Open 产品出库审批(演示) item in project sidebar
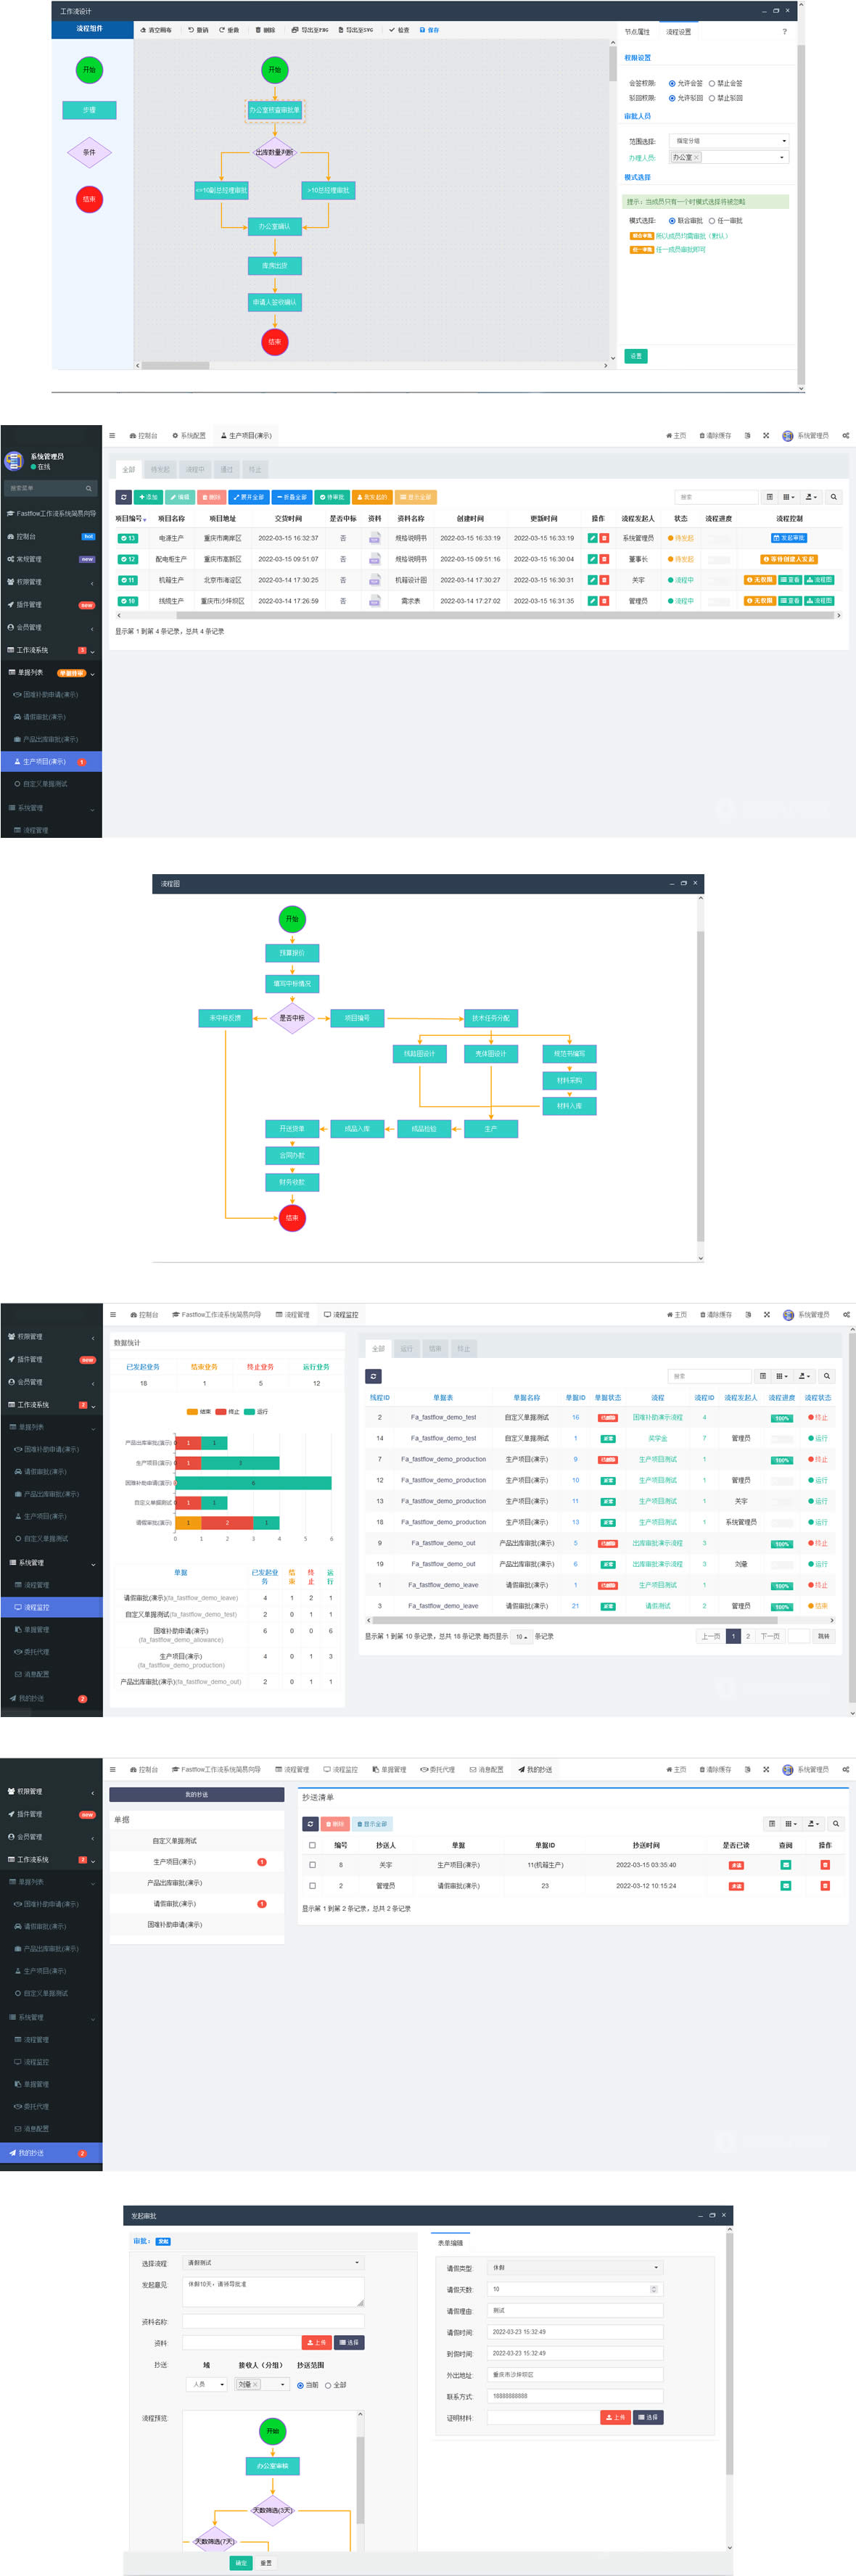 [50, 739]
